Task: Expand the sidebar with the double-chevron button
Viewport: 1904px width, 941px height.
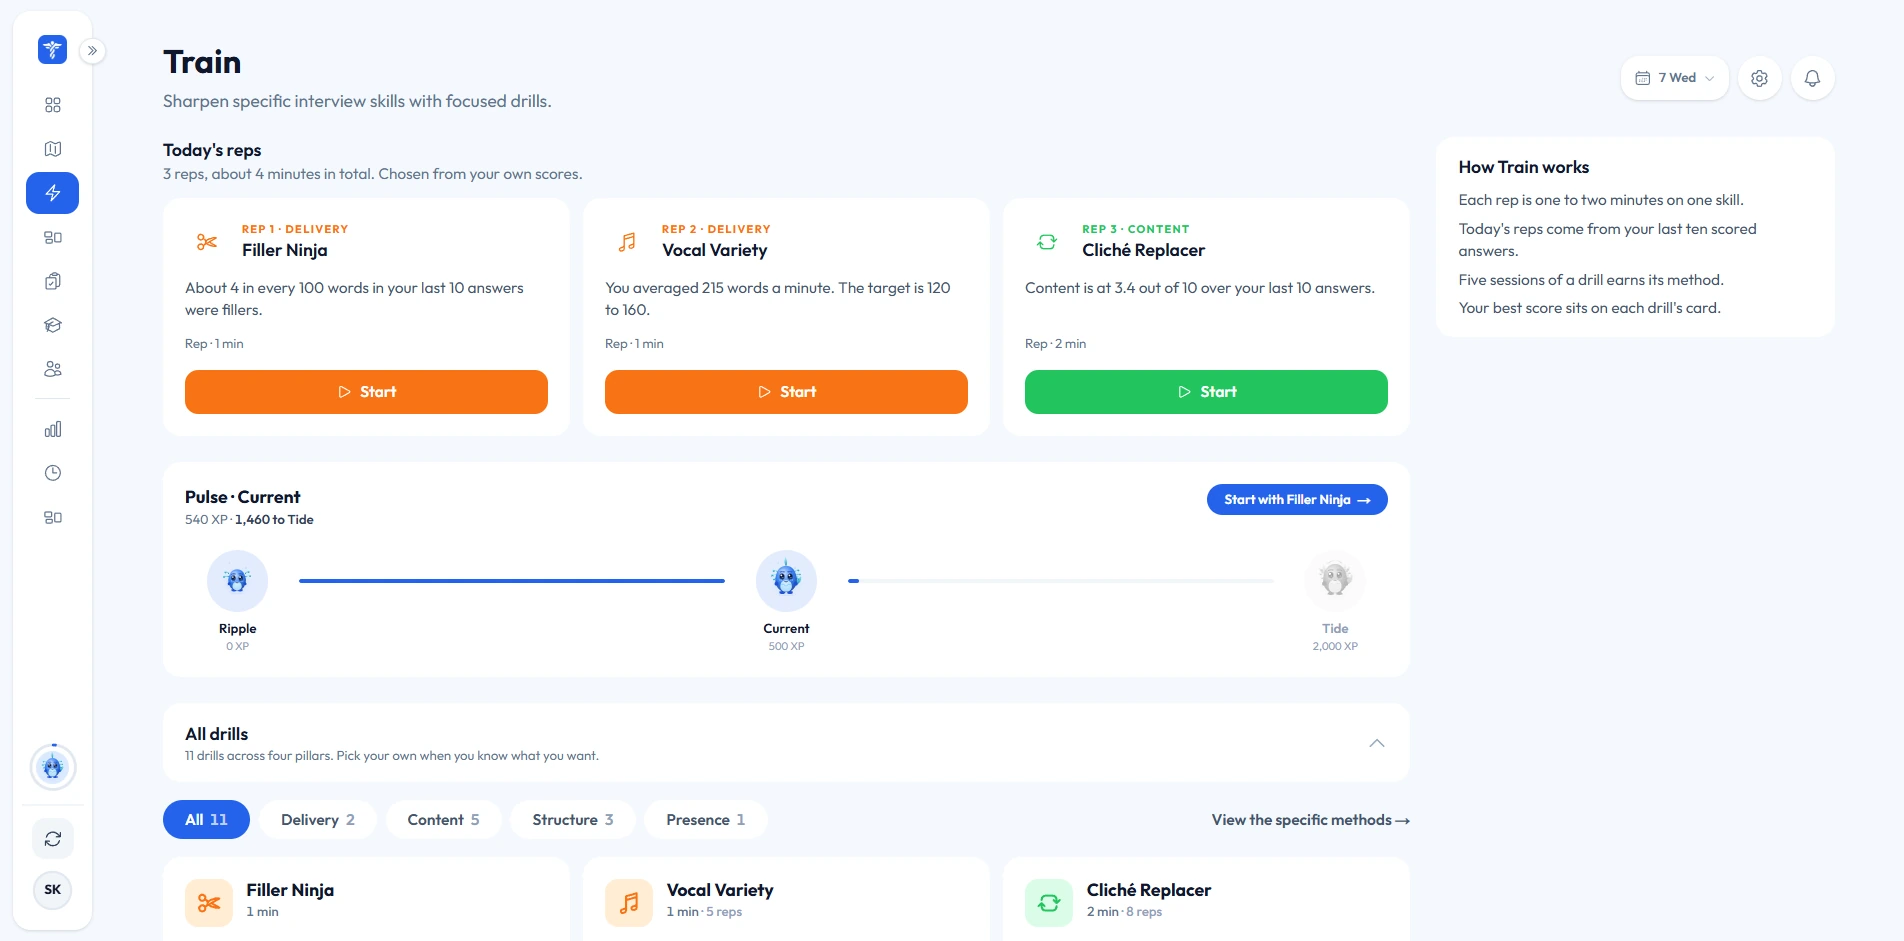Action: pyautogui.click(x=92, y=51)
